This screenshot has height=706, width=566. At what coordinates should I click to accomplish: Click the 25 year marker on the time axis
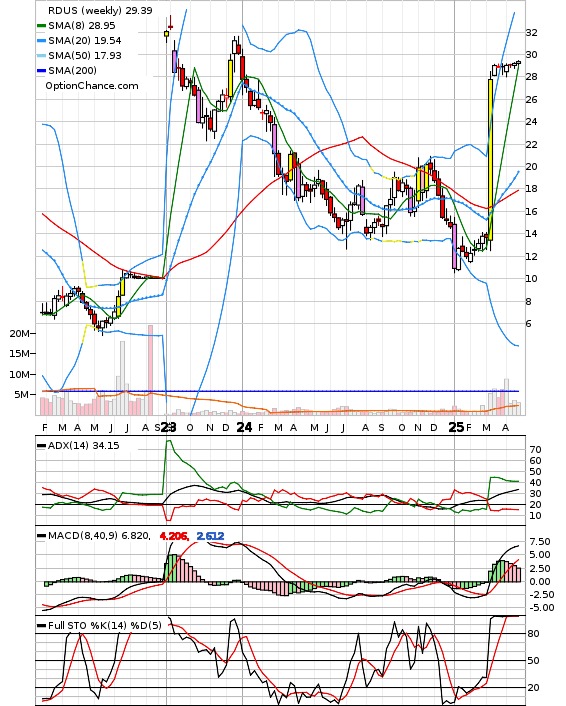tap(456, 427)
